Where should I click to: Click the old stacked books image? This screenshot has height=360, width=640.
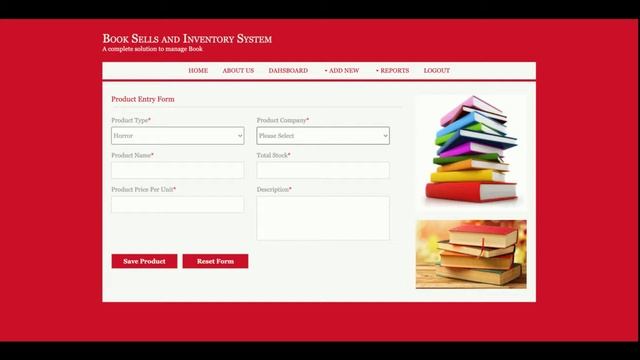471,254
